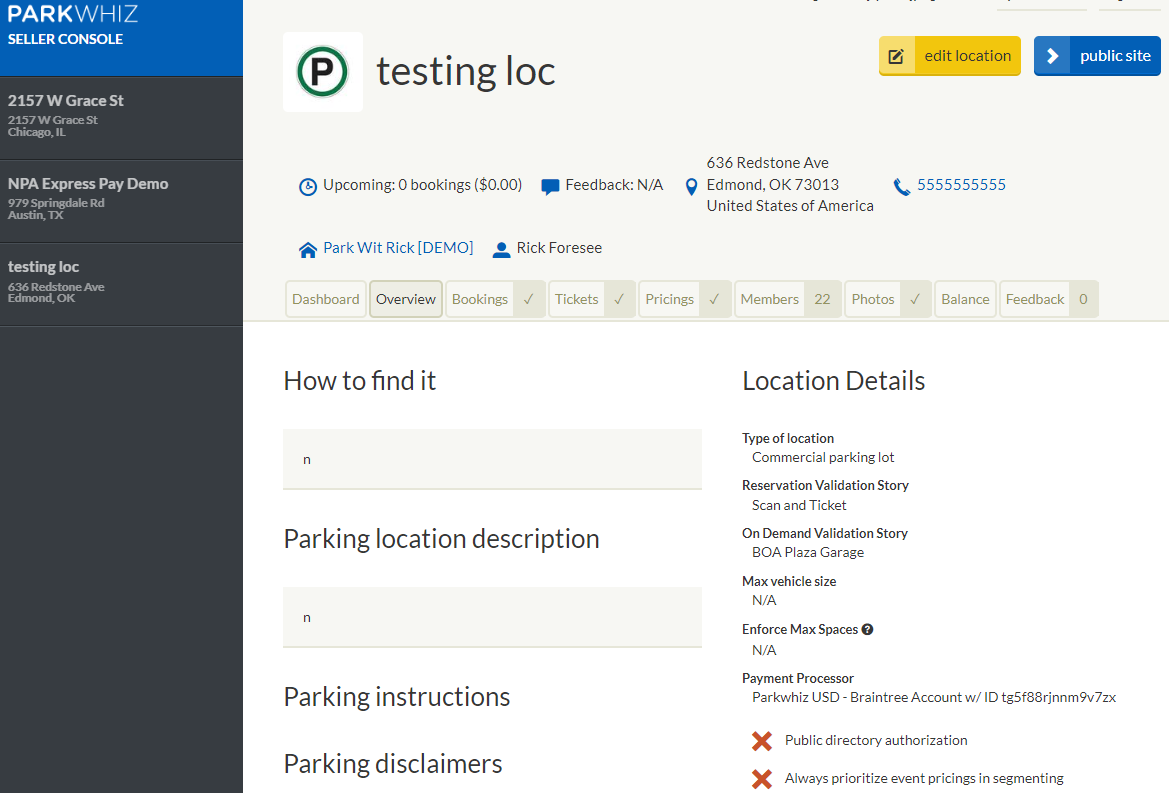Select 2157 W Grace St location in sidebar
The height and width of the screenshot is (793, 1169).
tap(122, 118)
